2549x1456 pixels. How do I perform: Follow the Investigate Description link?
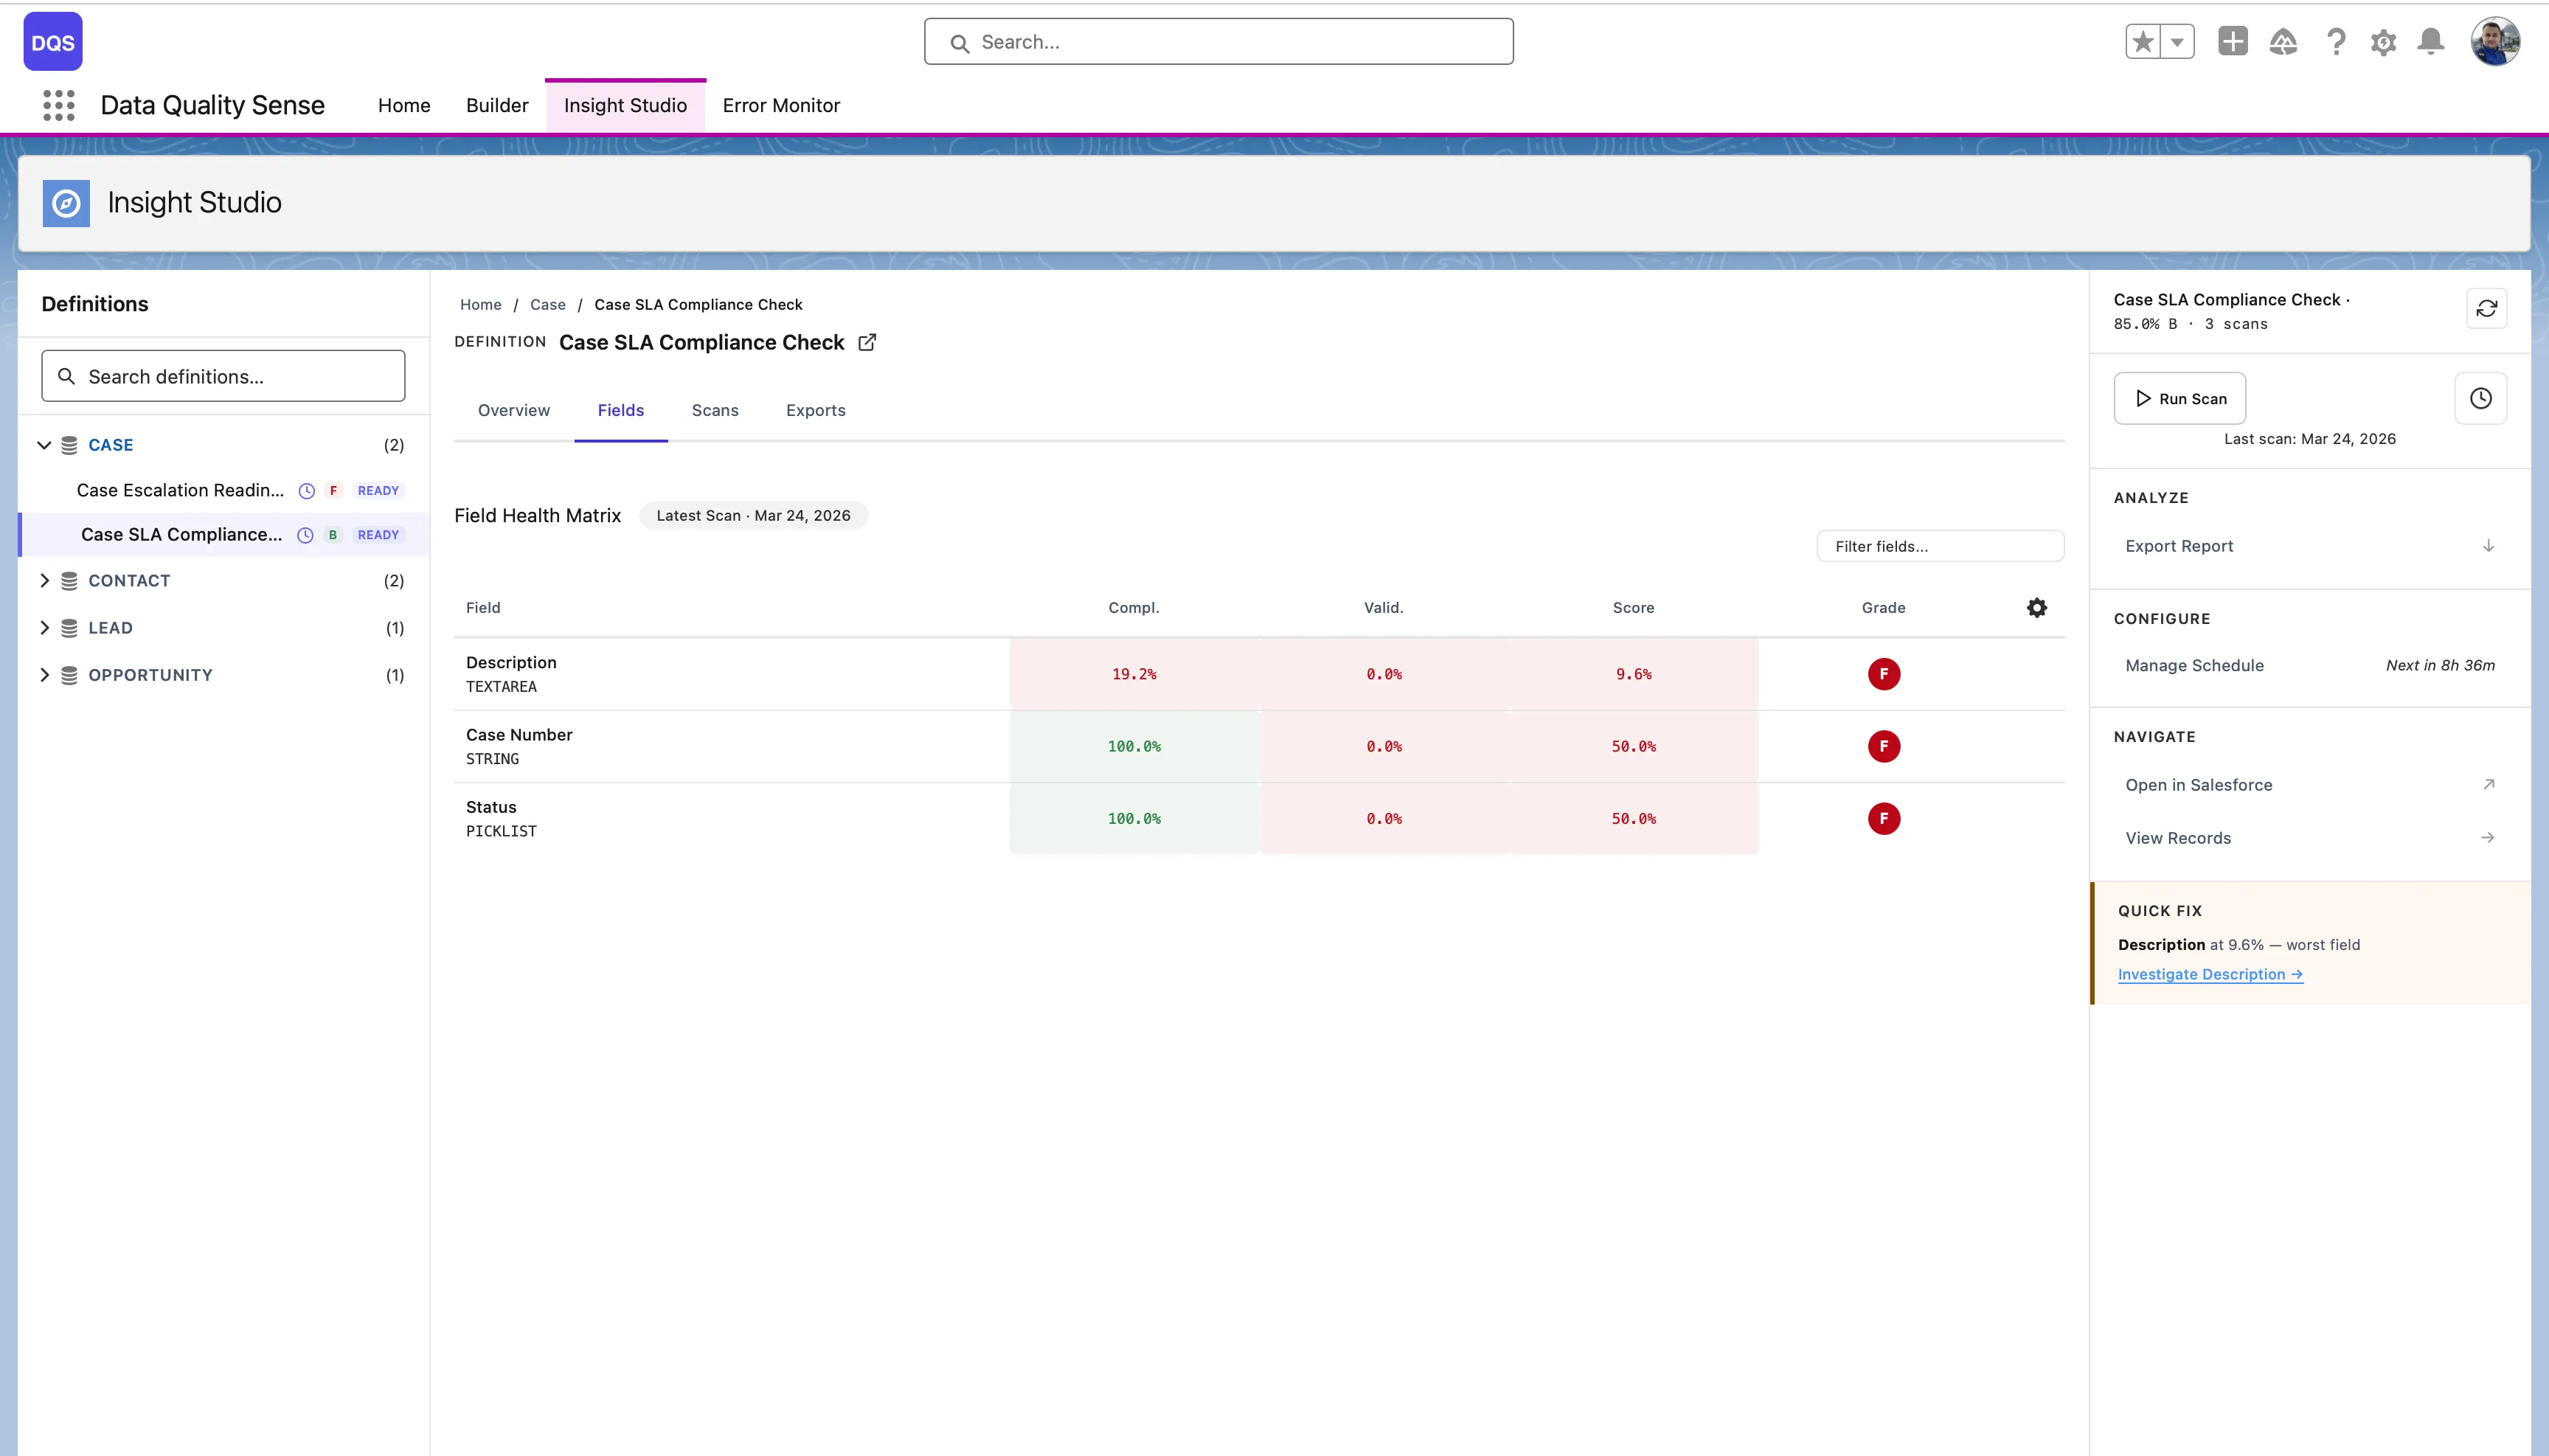tap(2211, 973)
